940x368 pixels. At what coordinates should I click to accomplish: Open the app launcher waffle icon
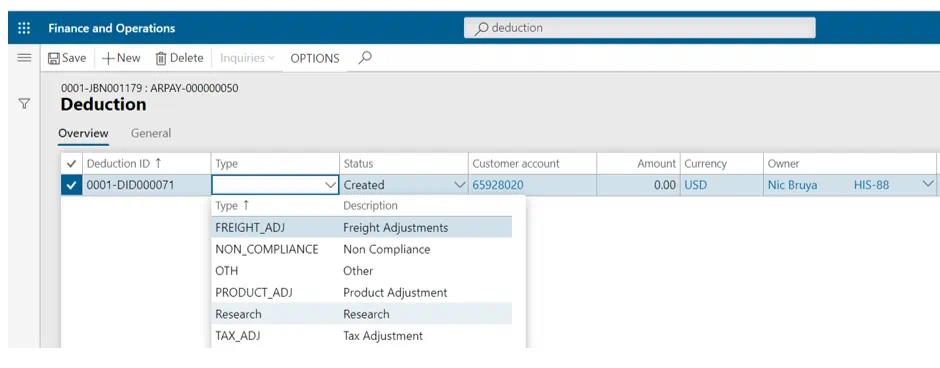(24, 28)
